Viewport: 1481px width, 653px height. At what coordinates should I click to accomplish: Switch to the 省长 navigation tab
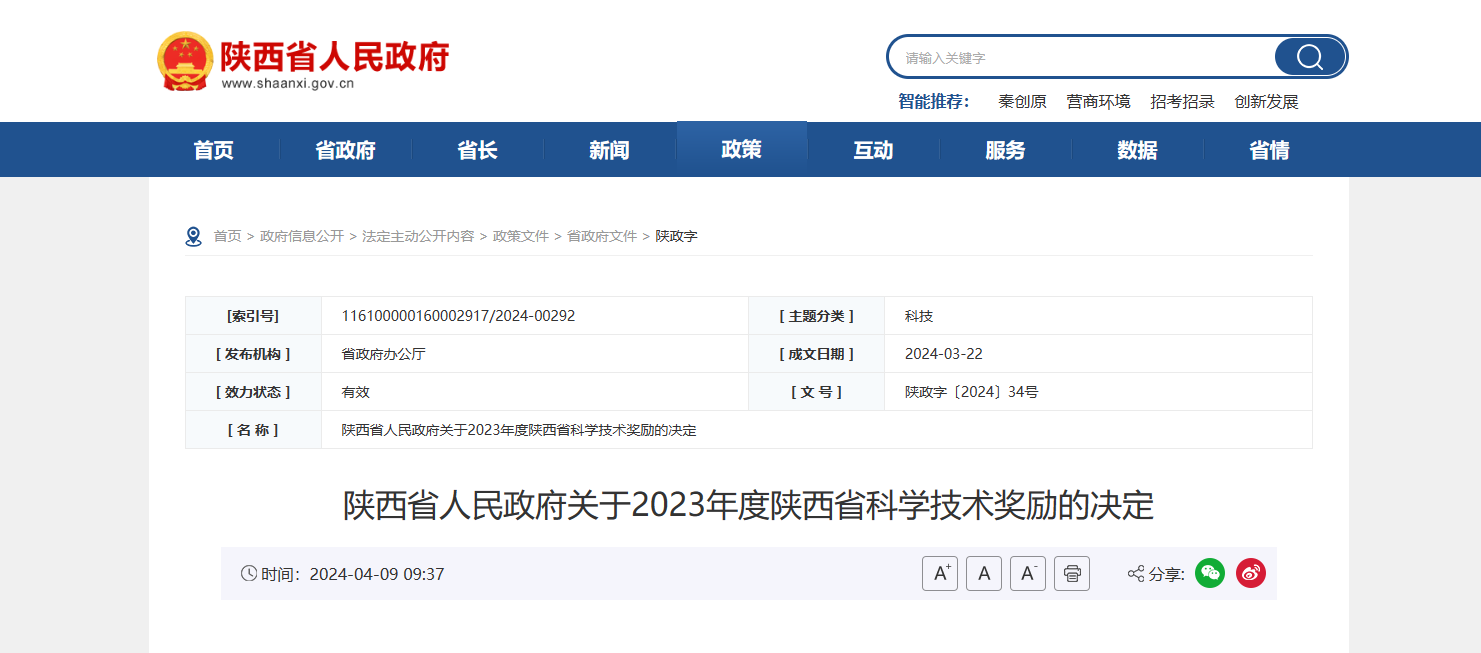[x=478, y=150]
